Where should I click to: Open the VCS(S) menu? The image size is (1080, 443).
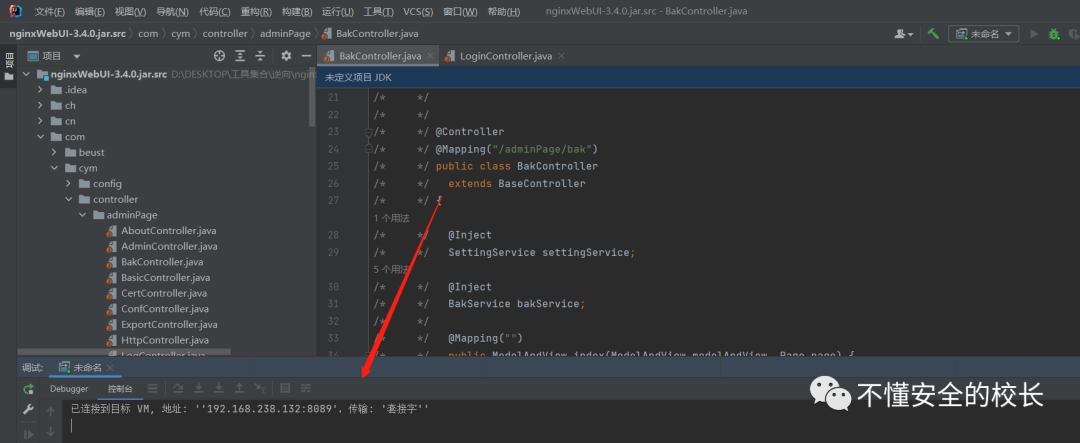point(418,12)
